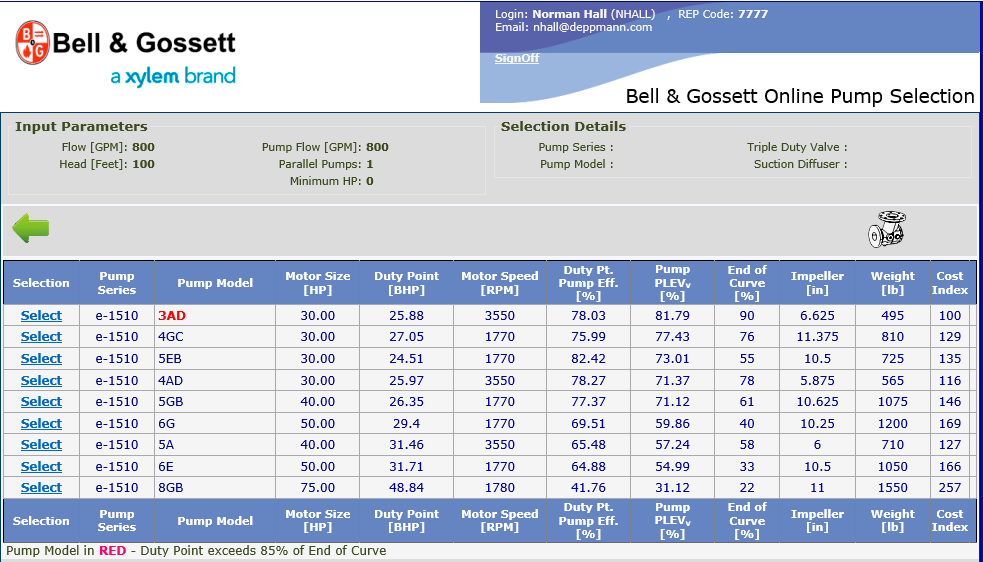Click duty point value 25.88
This screenshot has width=983, height=562.
click(x=406, y=315)
